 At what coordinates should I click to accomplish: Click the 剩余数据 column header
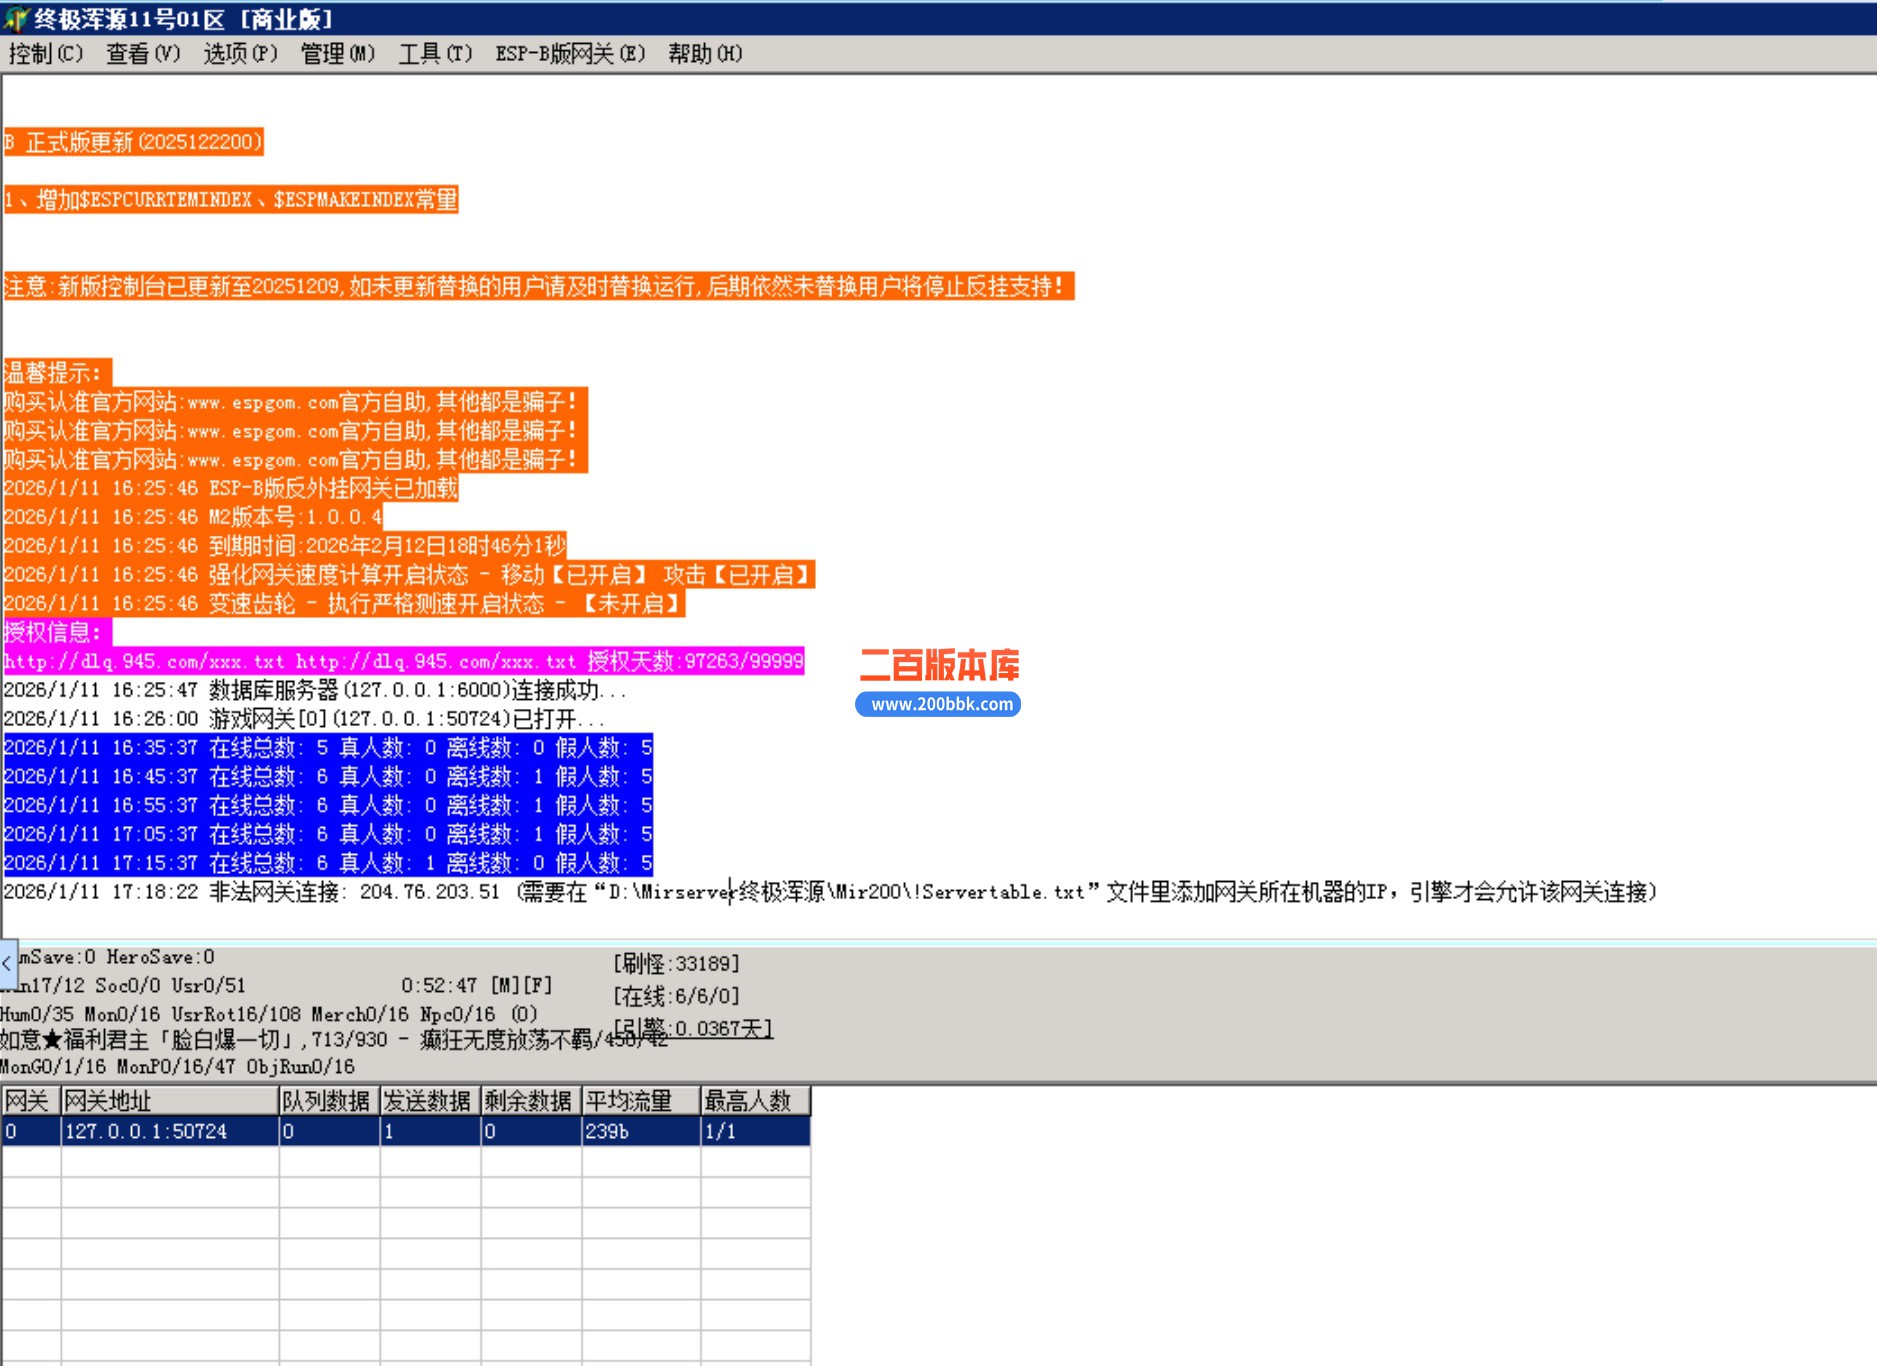point(530,1101)
